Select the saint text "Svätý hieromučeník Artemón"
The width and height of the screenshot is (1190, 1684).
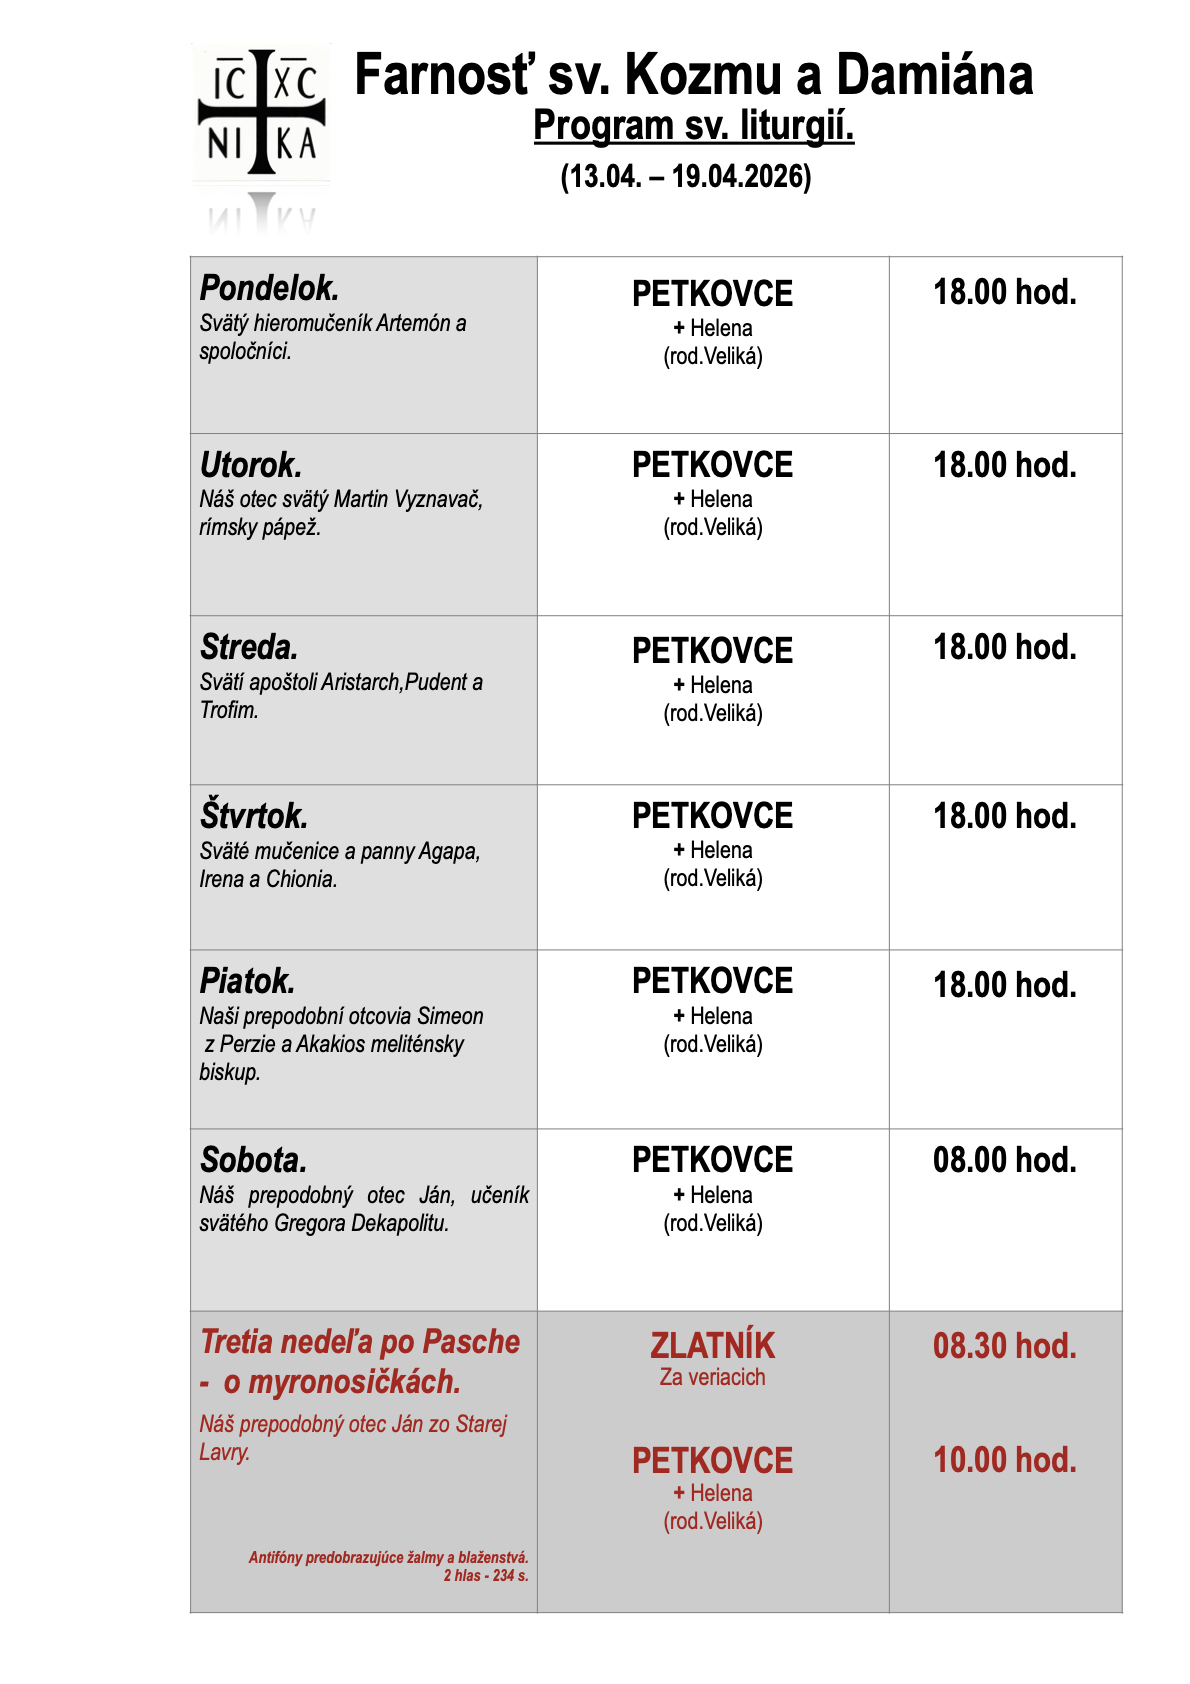click(x=332, y=323)
